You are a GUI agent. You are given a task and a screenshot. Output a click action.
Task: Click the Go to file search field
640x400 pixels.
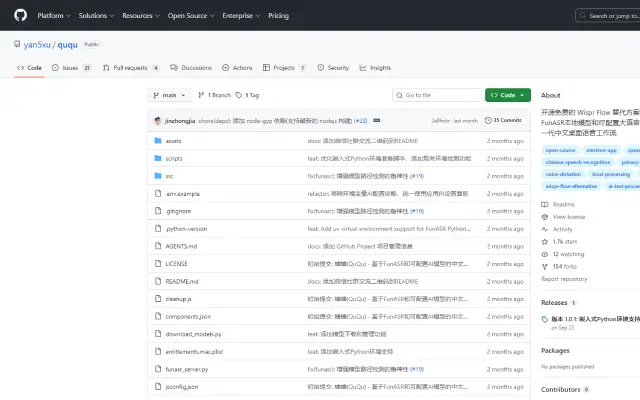pyautogui.click(x=437, y=95)
